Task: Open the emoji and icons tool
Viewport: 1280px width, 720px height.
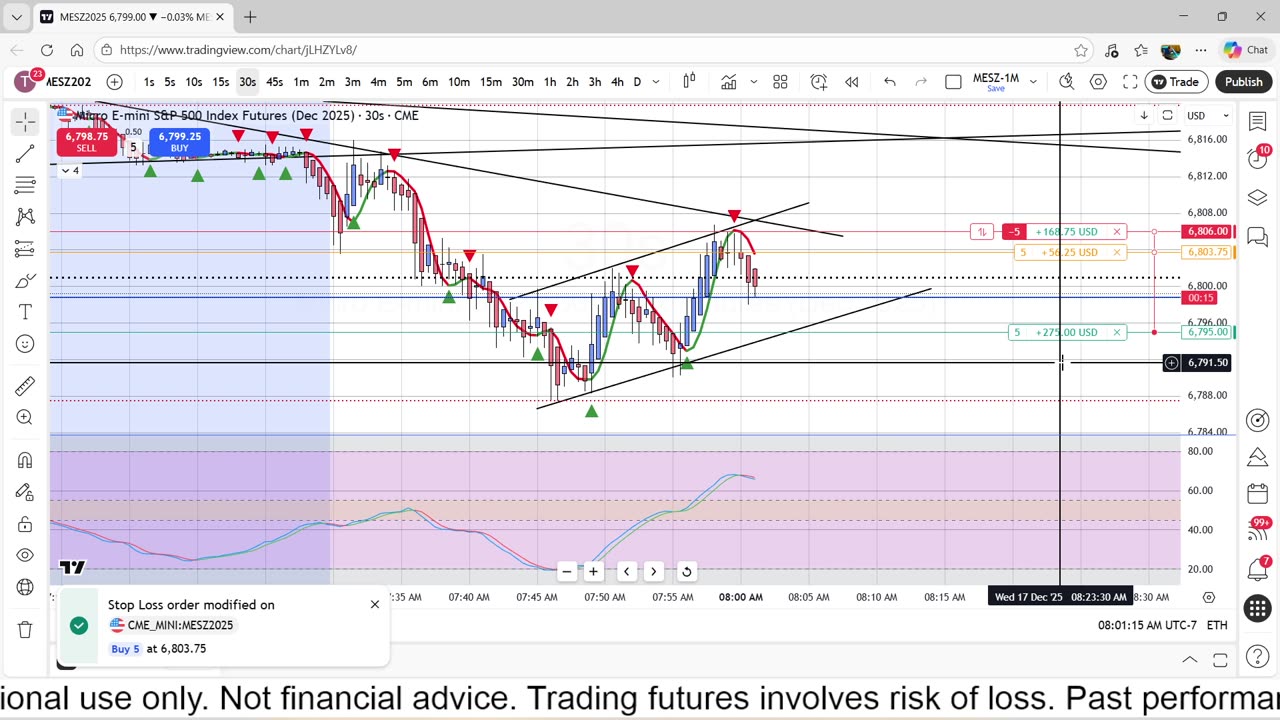Action: point(25,345)
